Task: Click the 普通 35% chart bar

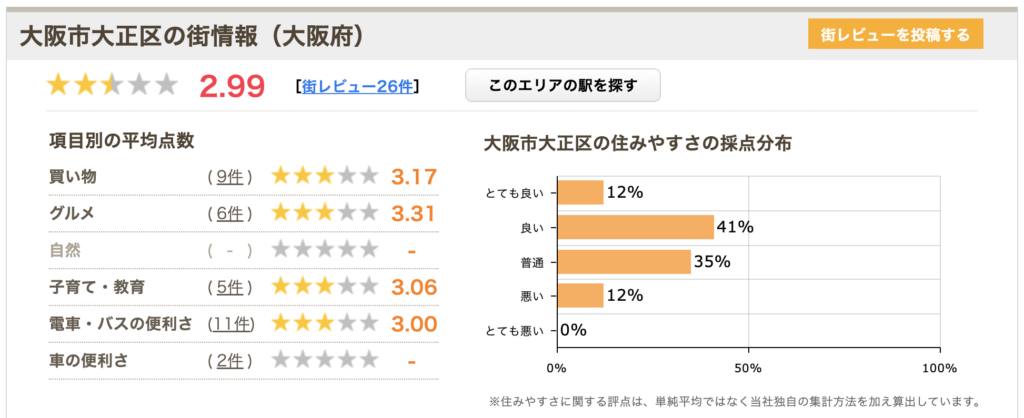Action: tap(624, 262)
